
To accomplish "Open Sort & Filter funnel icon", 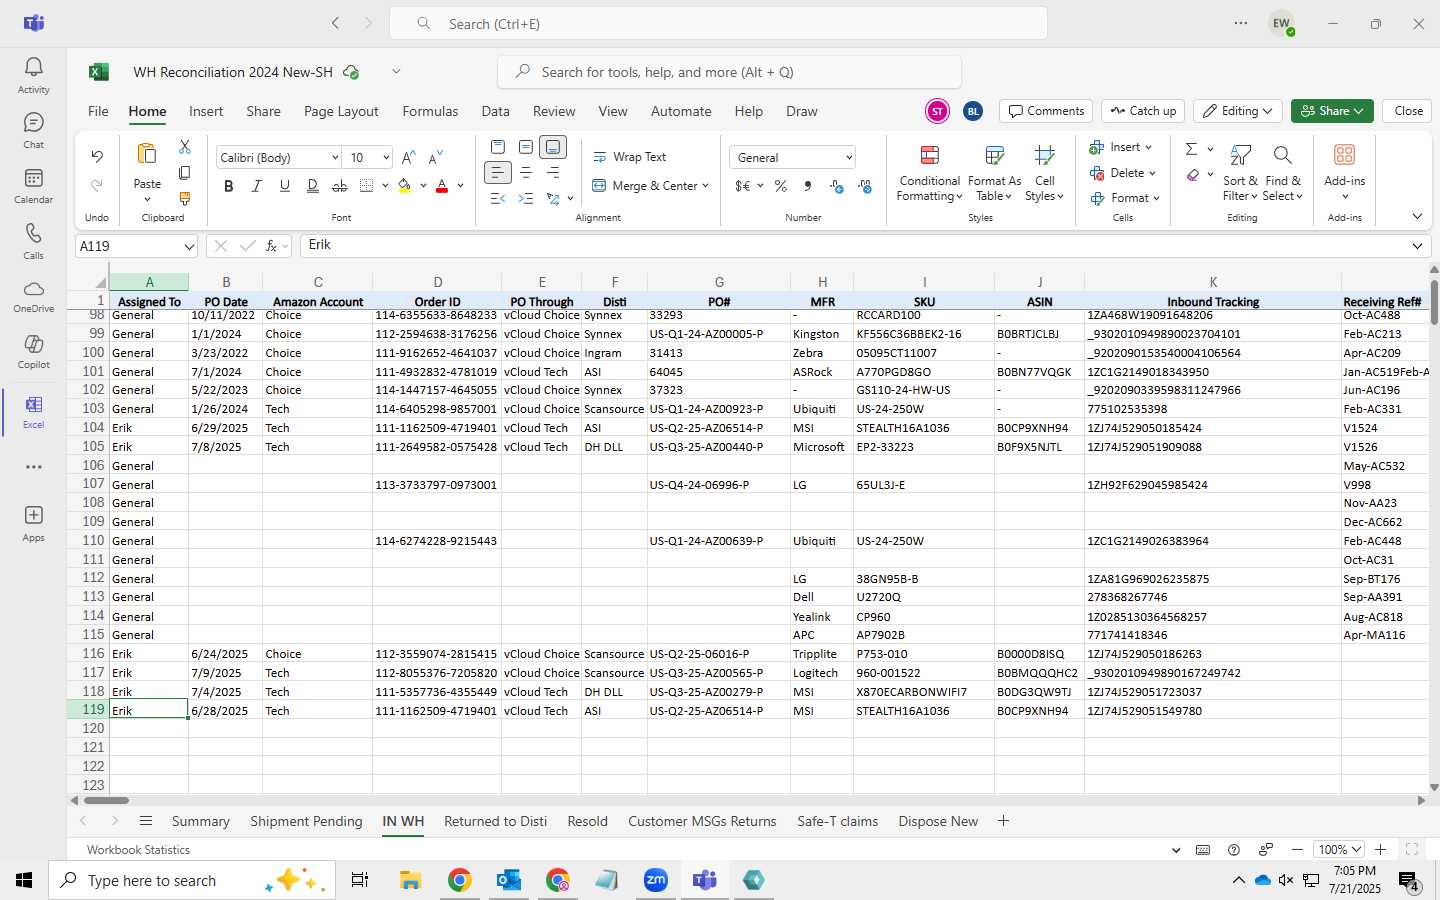I will click(1241, 155).
